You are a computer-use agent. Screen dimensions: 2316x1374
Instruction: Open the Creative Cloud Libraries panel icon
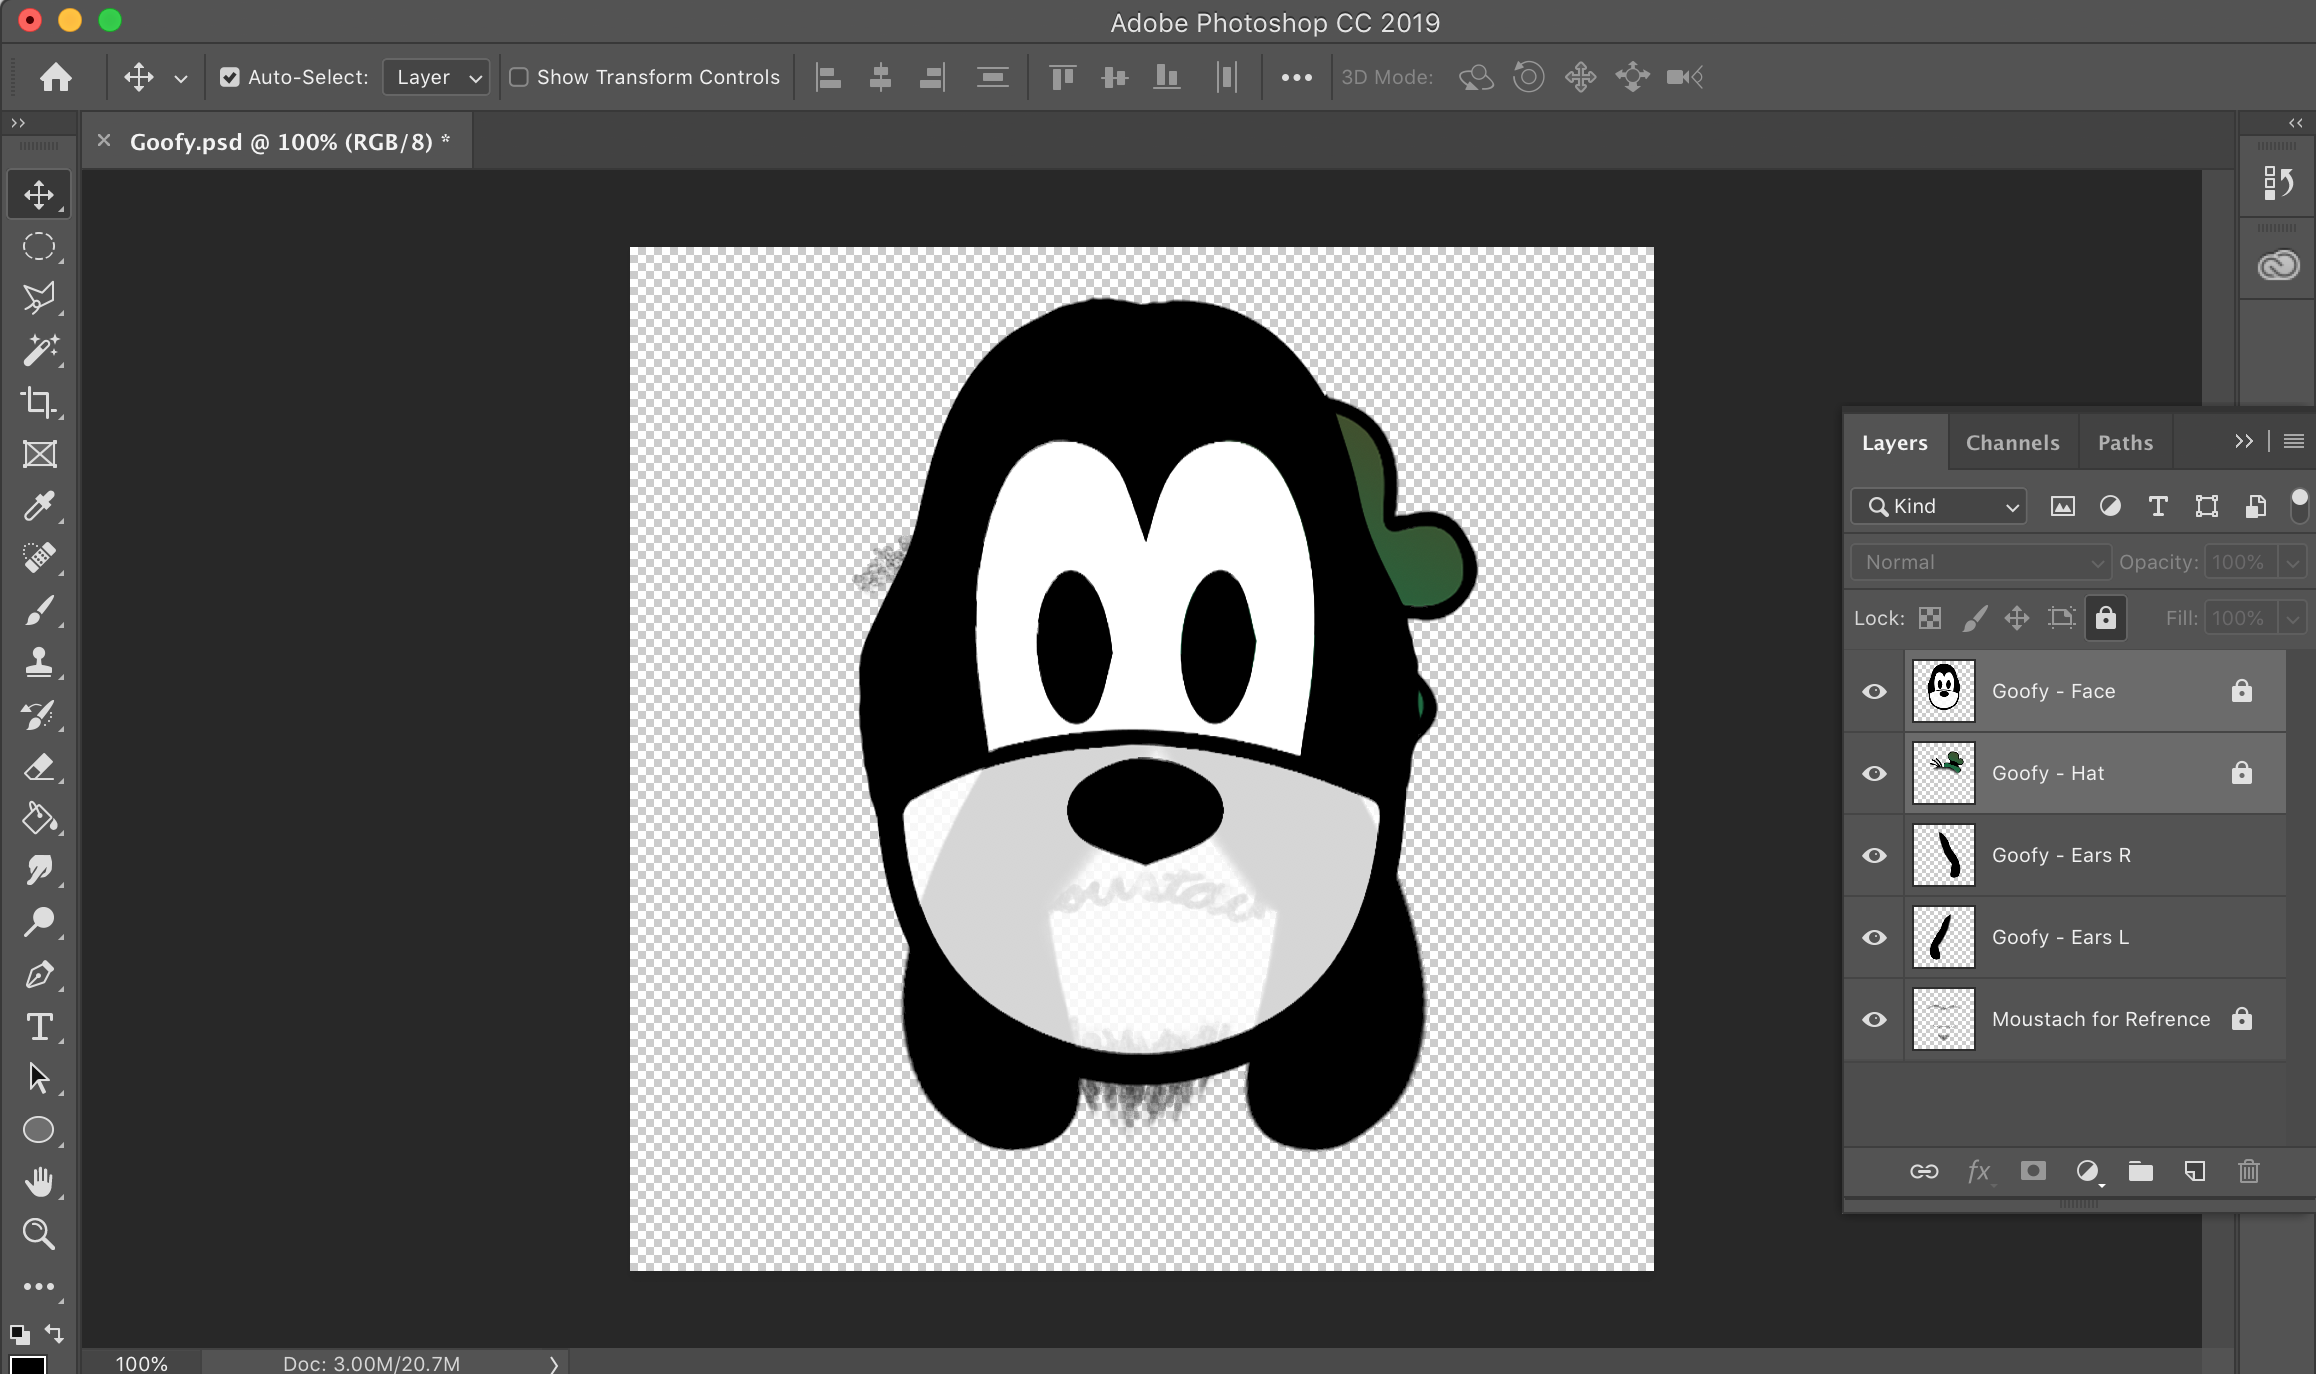(2278, 265)
